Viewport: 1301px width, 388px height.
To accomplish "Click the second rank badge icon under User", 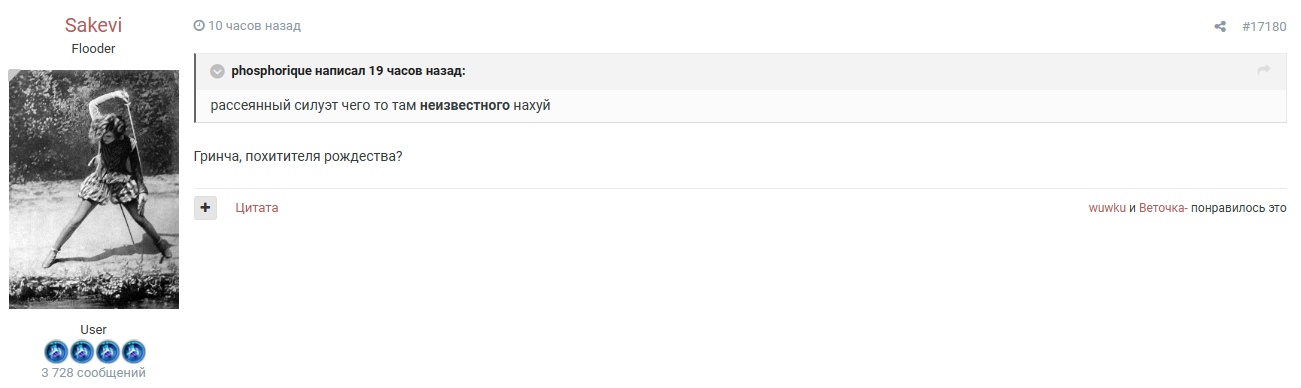I will 82,351.
